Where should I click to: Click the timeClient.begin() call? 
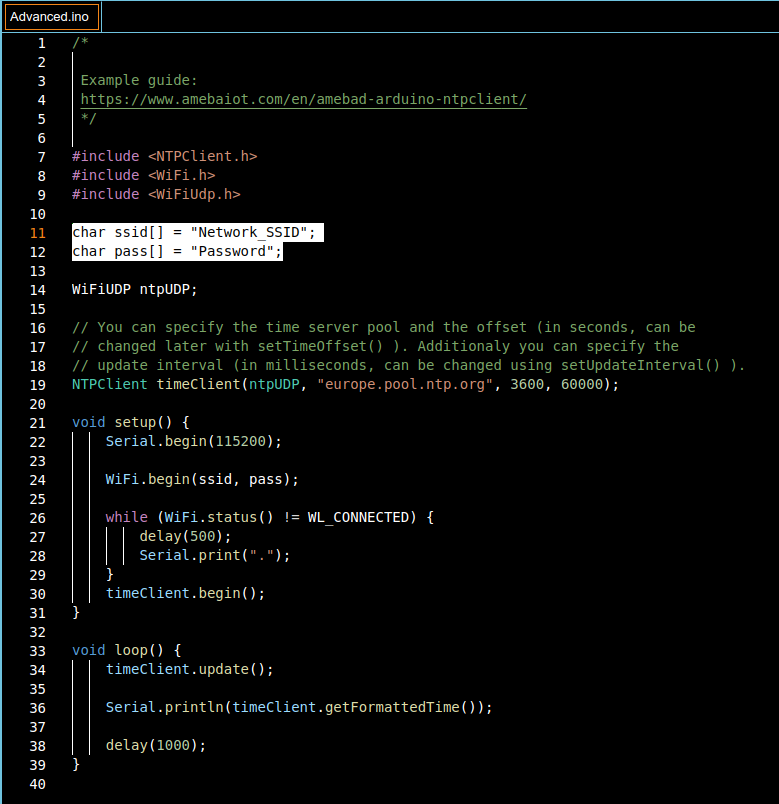185,594
